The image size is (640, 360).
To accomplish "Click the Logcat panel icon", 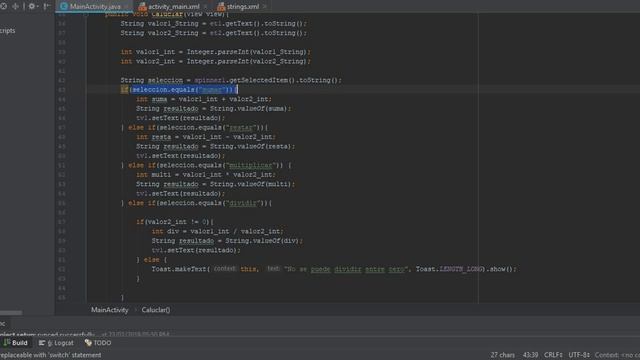I will [42, 343].
